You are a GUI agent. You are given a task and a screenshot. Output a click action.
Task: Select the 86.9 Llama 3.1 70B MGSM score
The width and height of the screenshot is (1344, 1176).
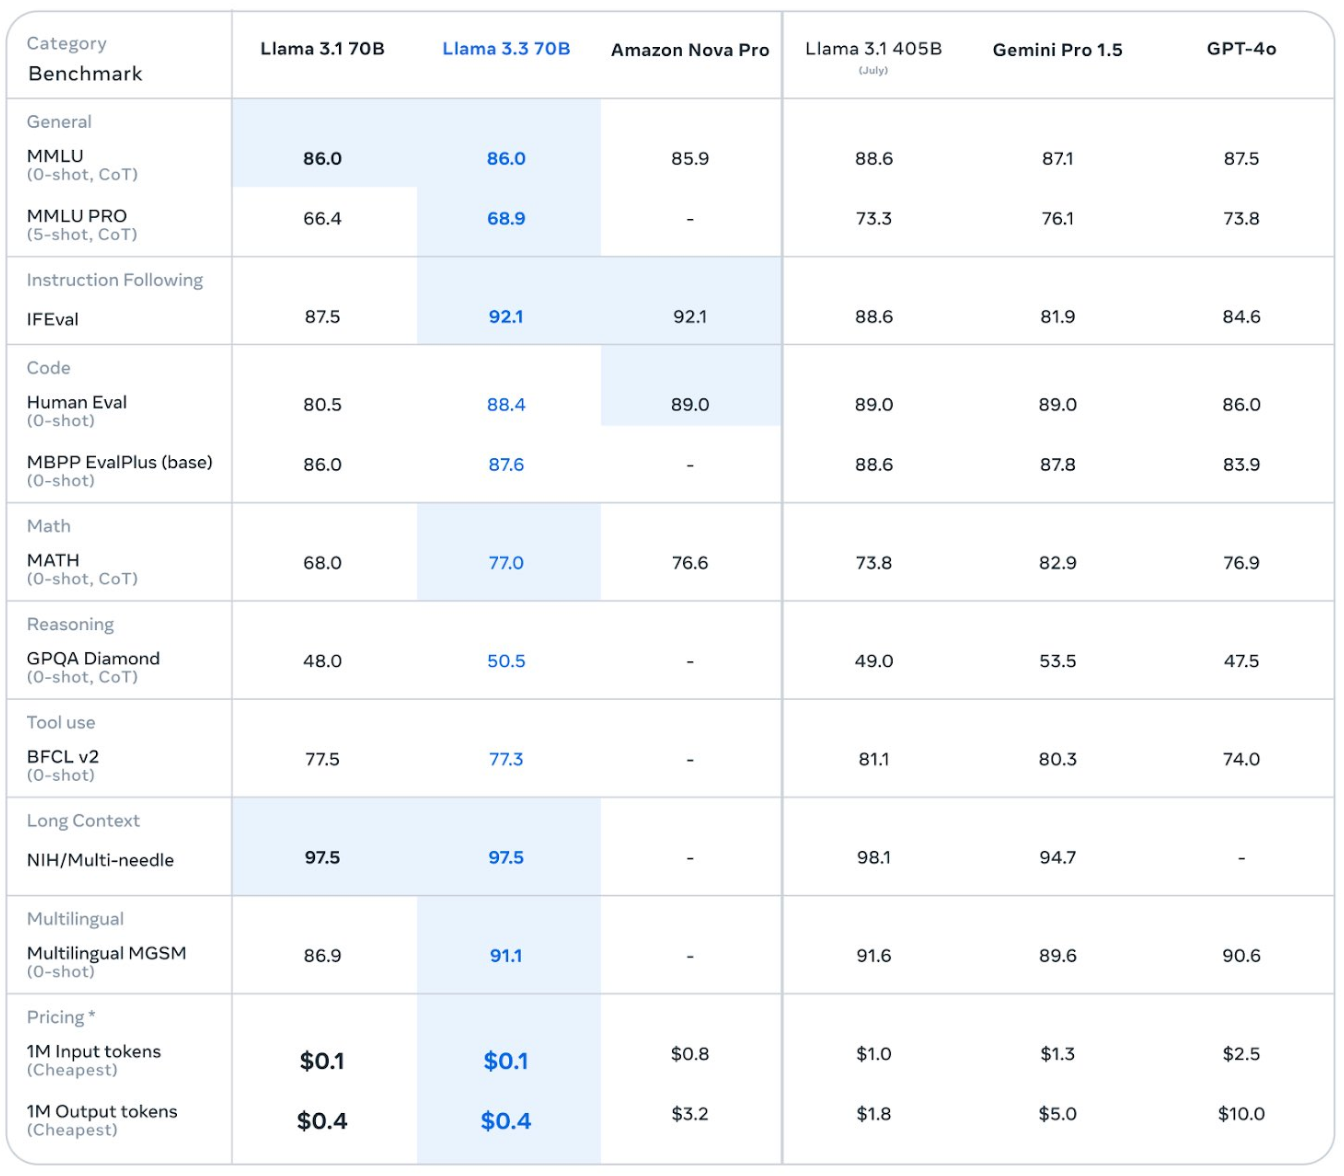point(322,956)
